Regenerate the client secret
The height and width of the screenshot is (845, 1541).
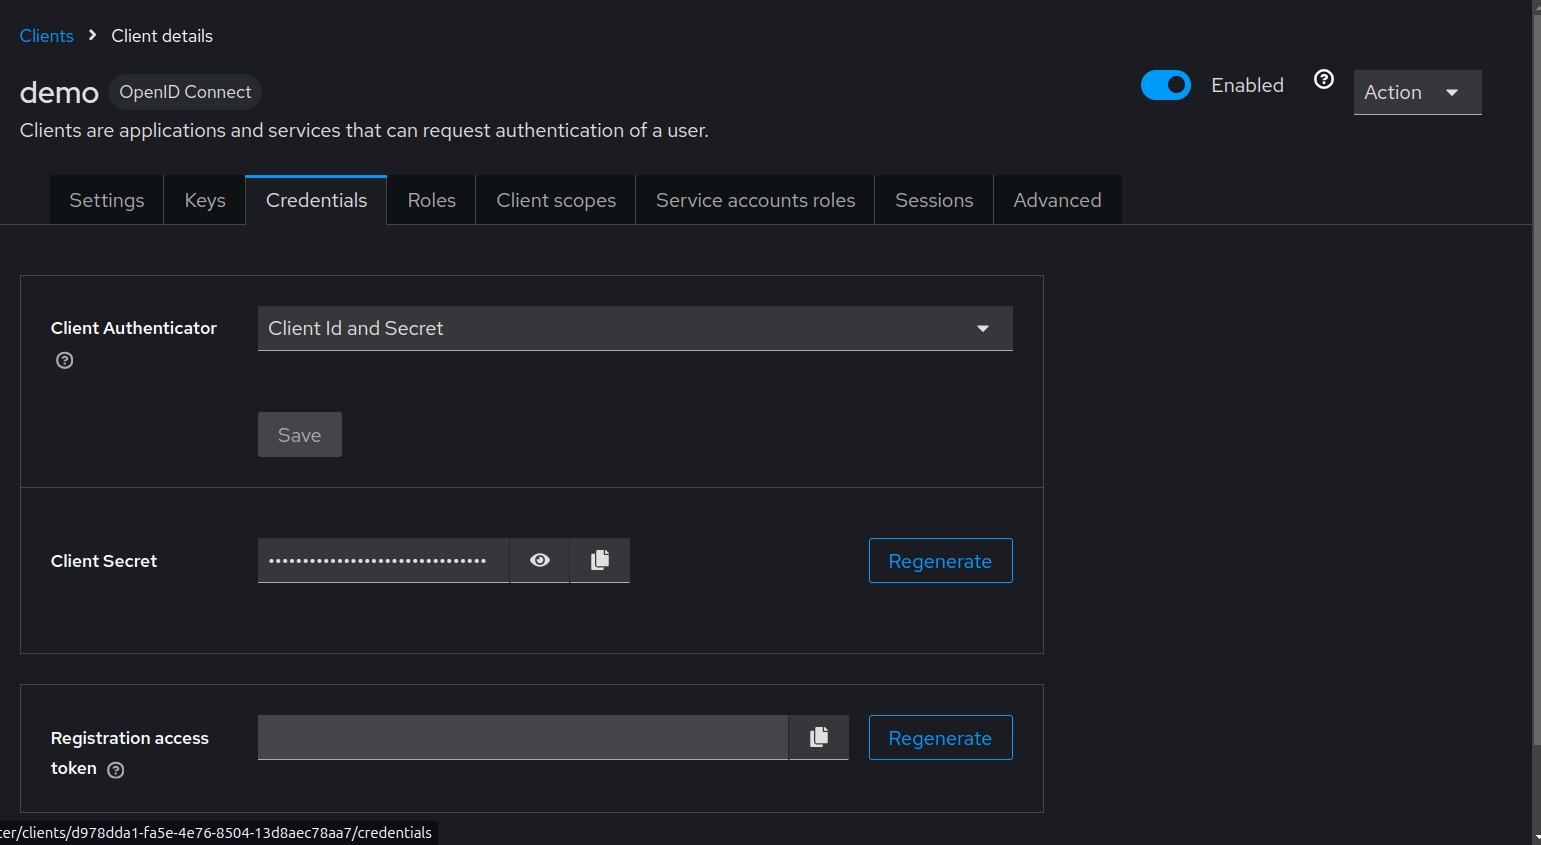(x=940, y=560)
